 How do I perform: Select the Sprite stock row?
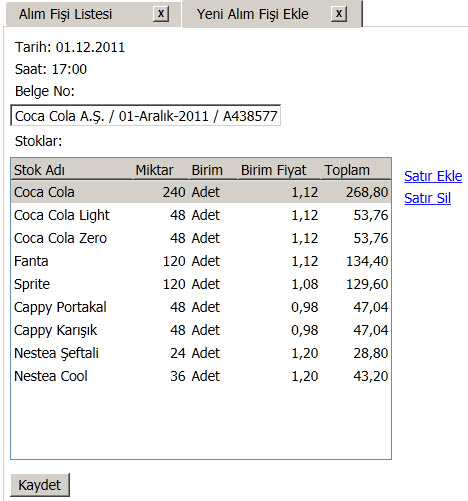coord(201,284)
